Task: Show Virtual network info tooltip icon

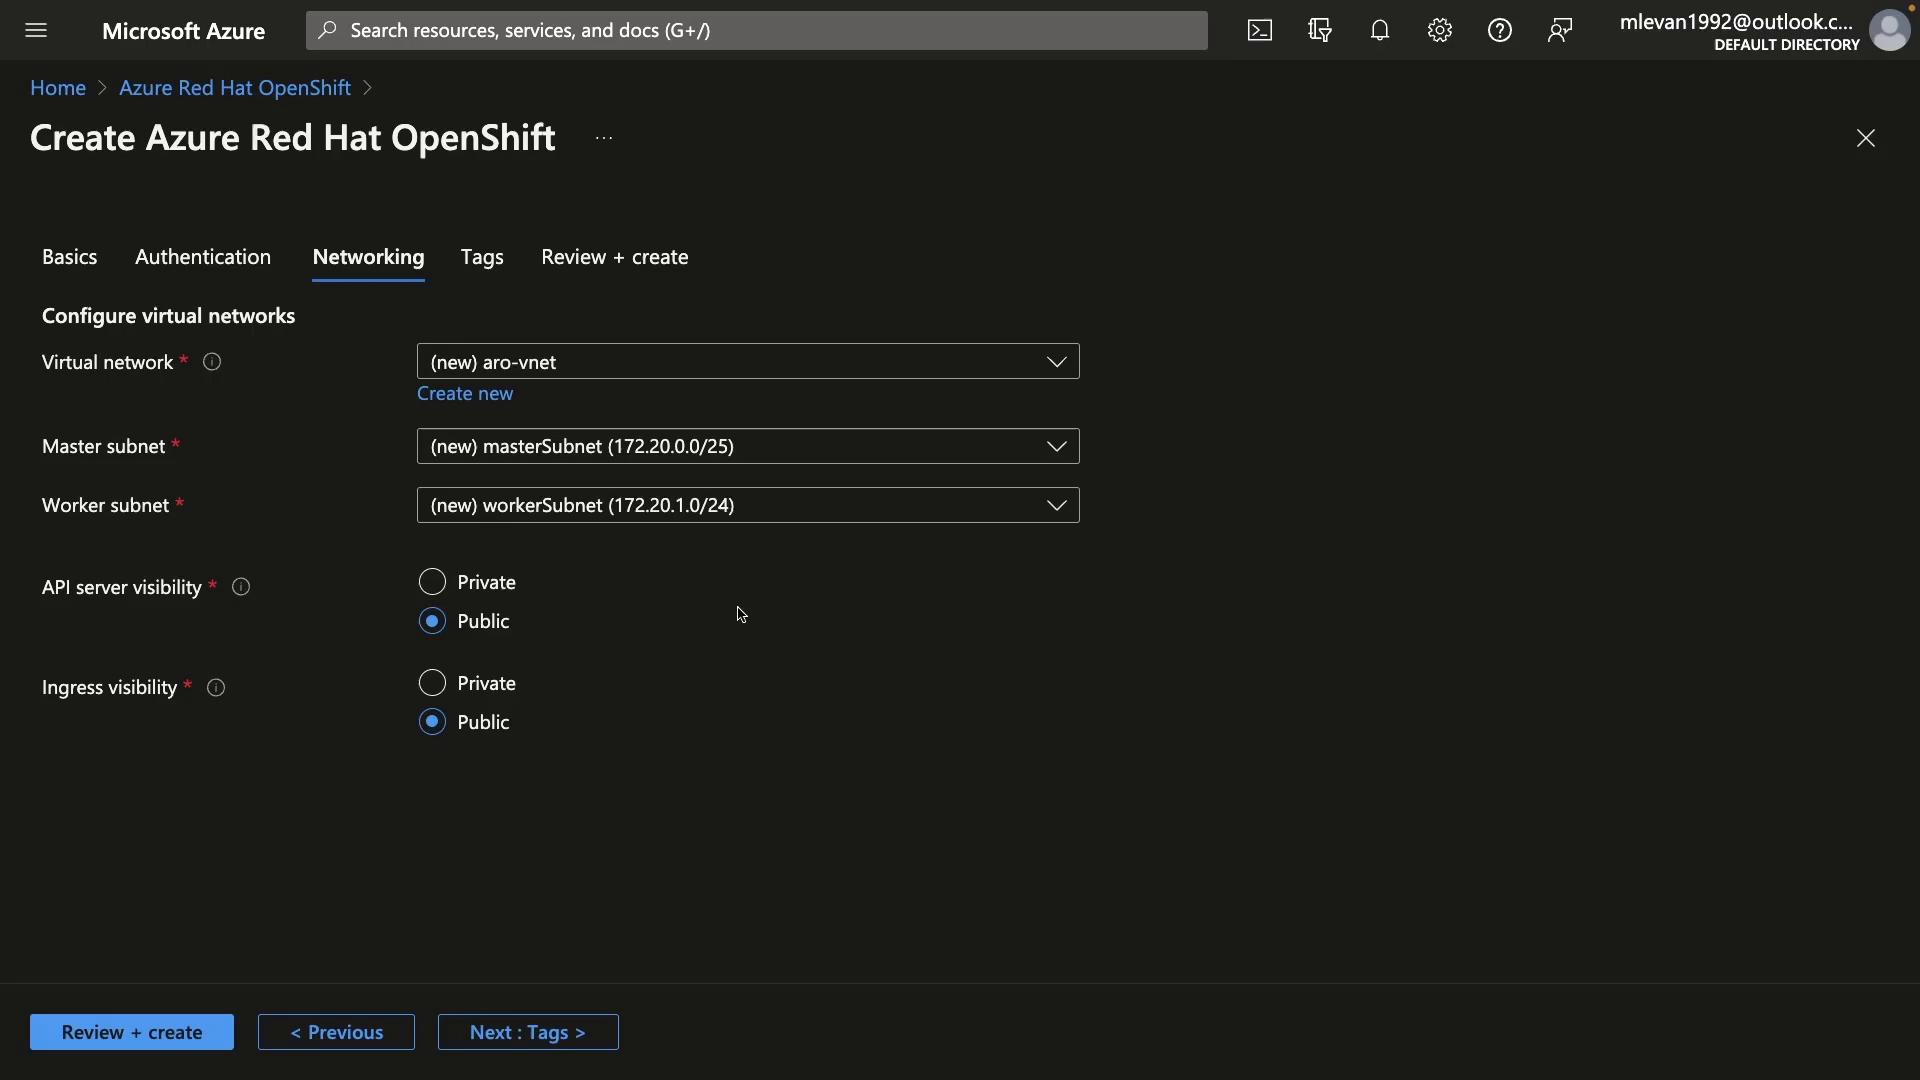Action: [212, 362]
